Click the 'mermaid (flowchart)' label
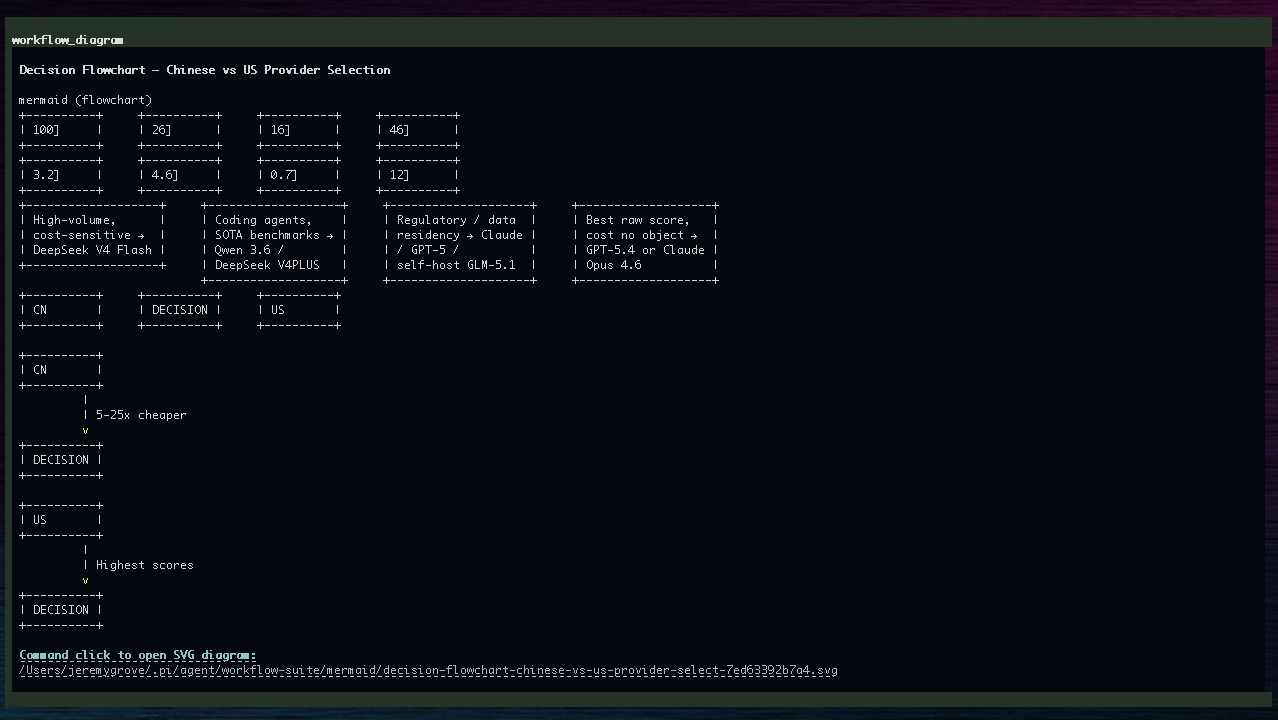 (x=86, y=100)
